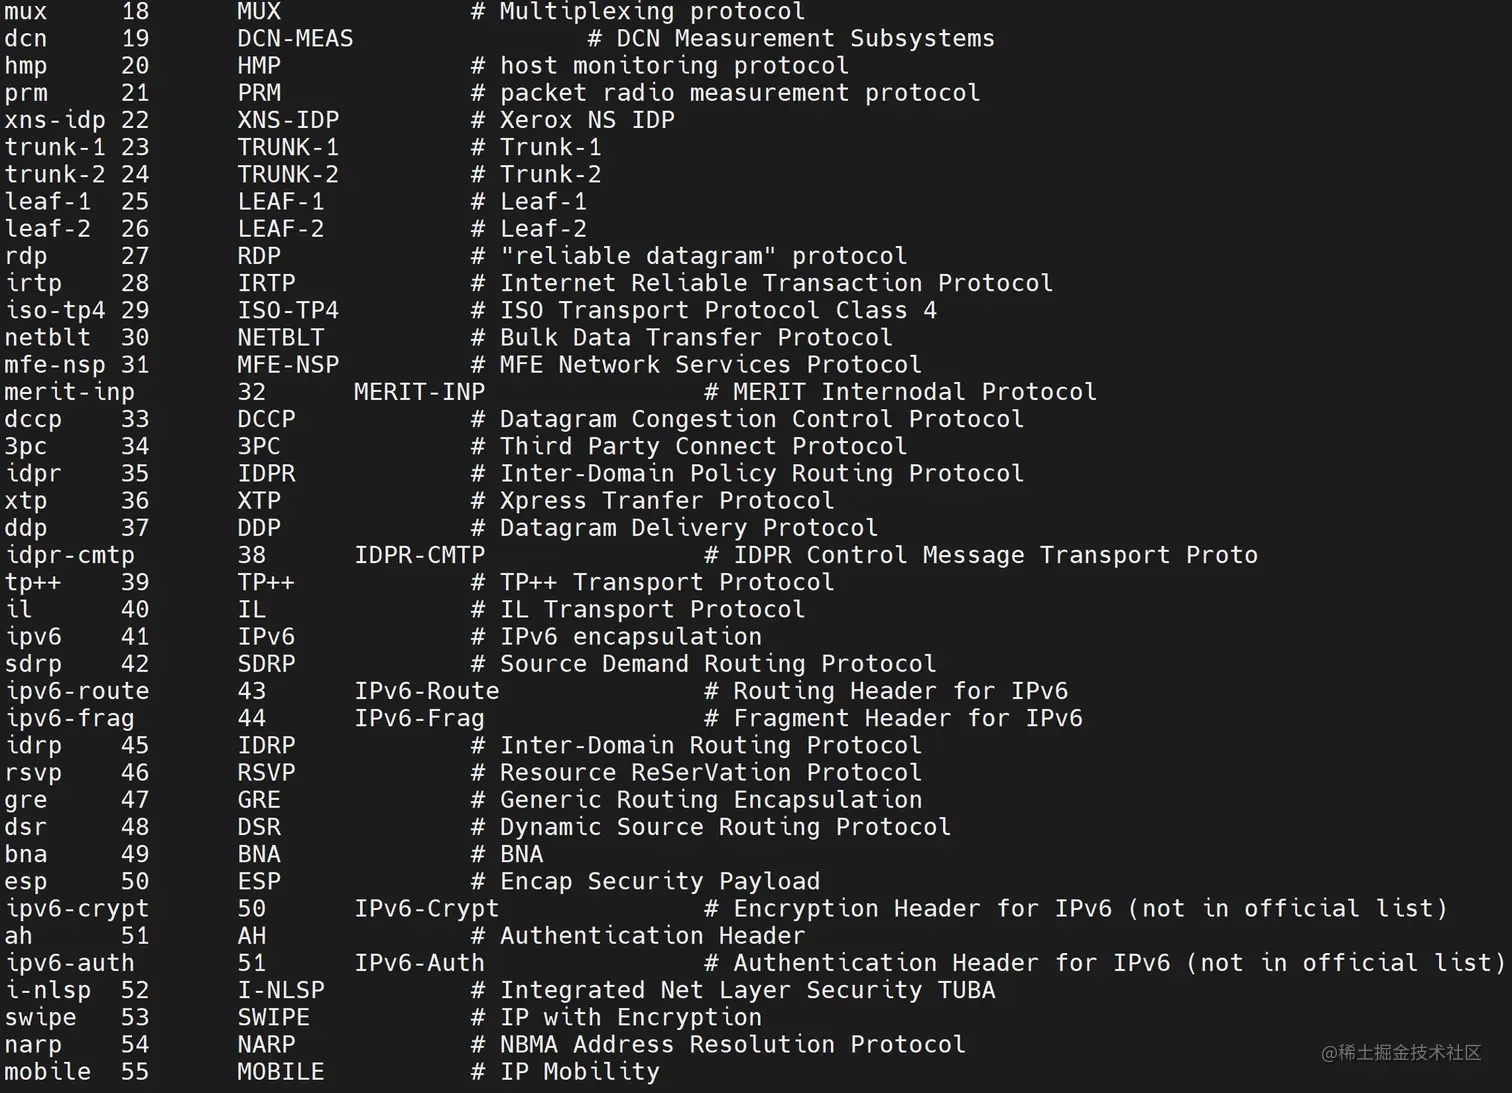Click the 'Xpress Tranfer Protocol' comment

666,501
